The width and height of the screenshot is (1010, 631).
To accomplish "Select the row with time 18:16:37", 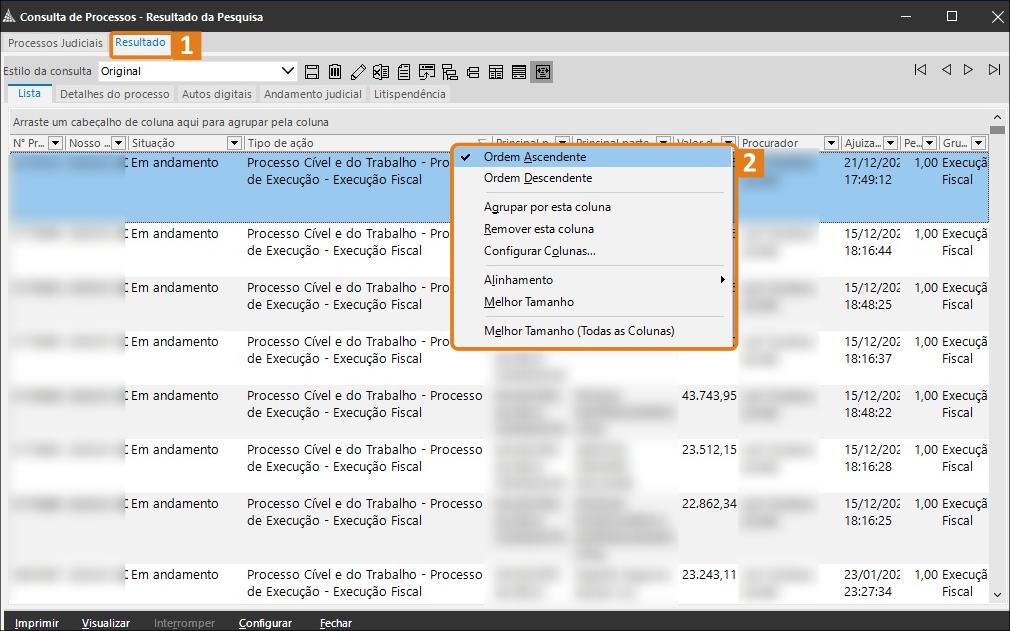I will tap(499, 358).
